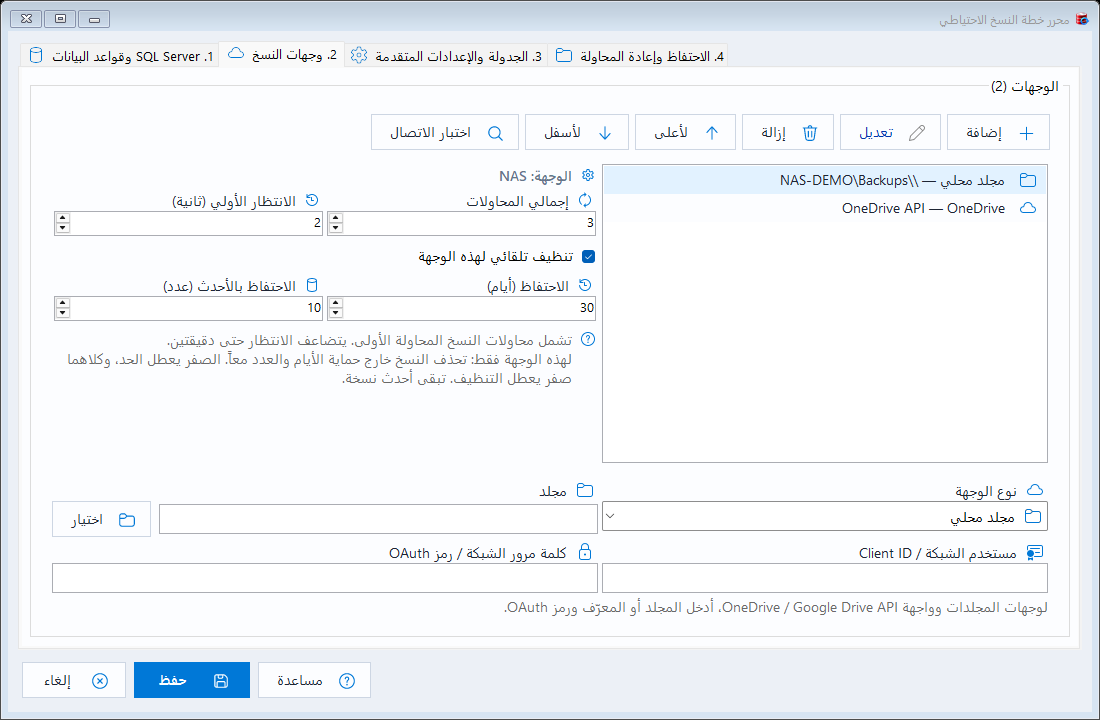The width and height of the screenshot is (1100, 720).
Task: Switch to tab 2 وجهات النسخ
Action: [282, 55]
